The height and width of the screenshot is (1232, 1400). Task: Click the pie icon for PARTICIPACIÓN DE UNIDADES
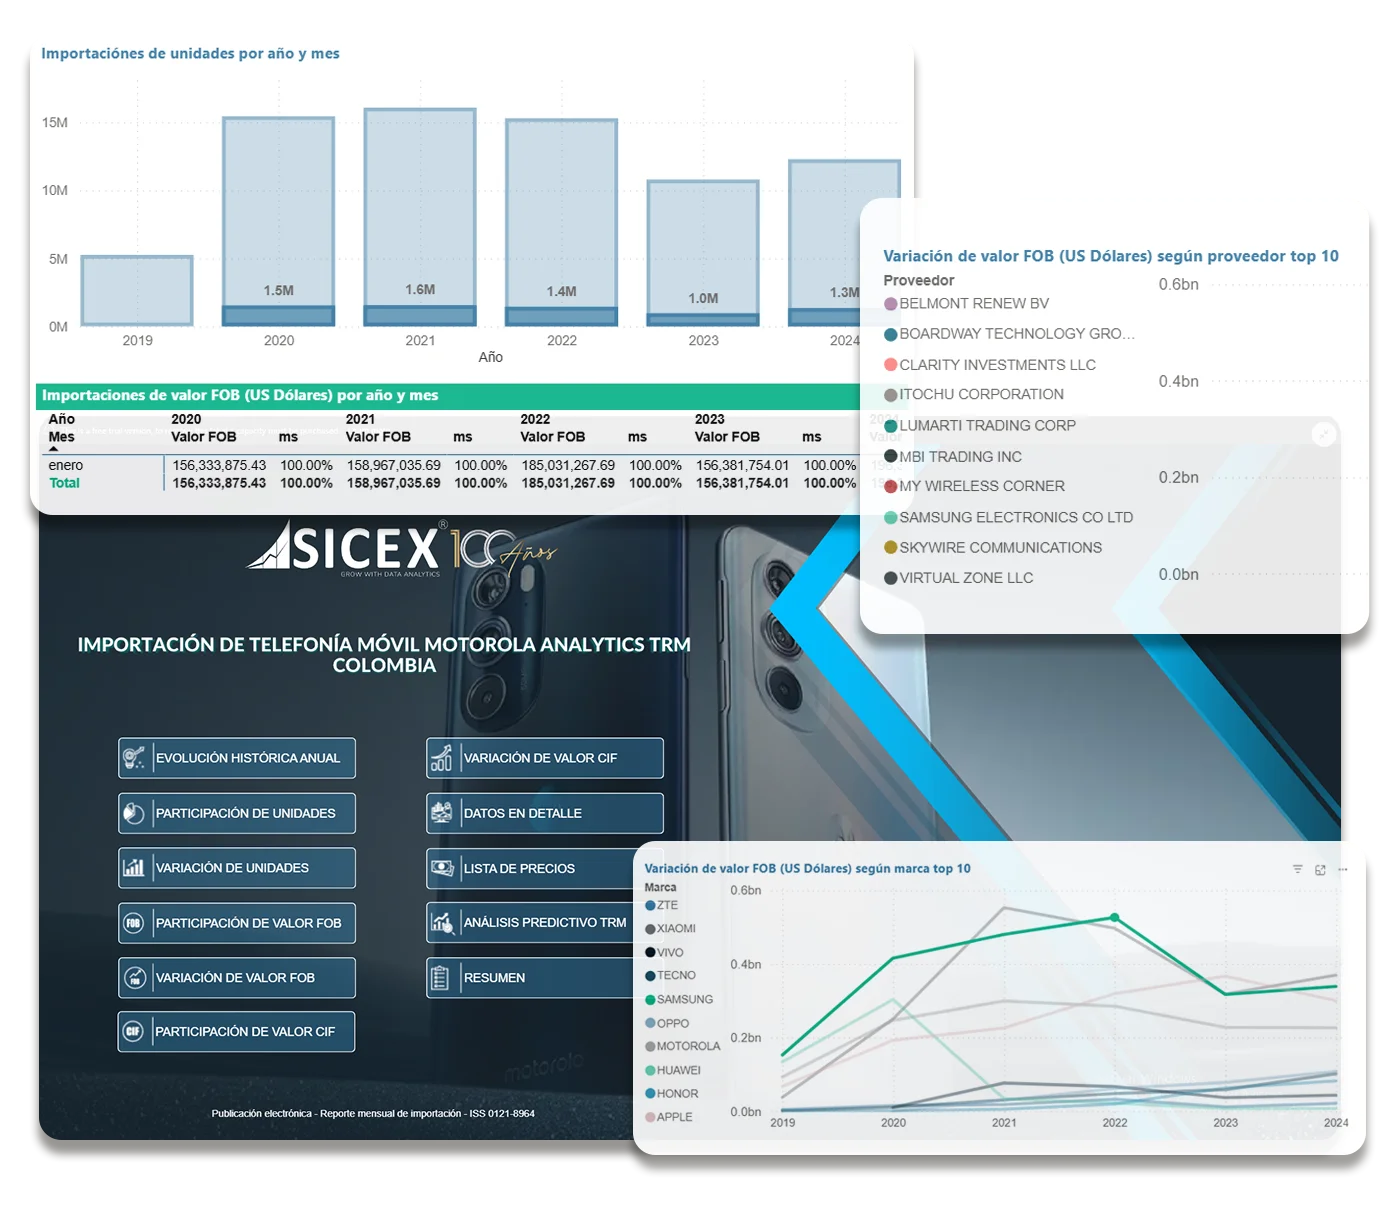point(134,813)
